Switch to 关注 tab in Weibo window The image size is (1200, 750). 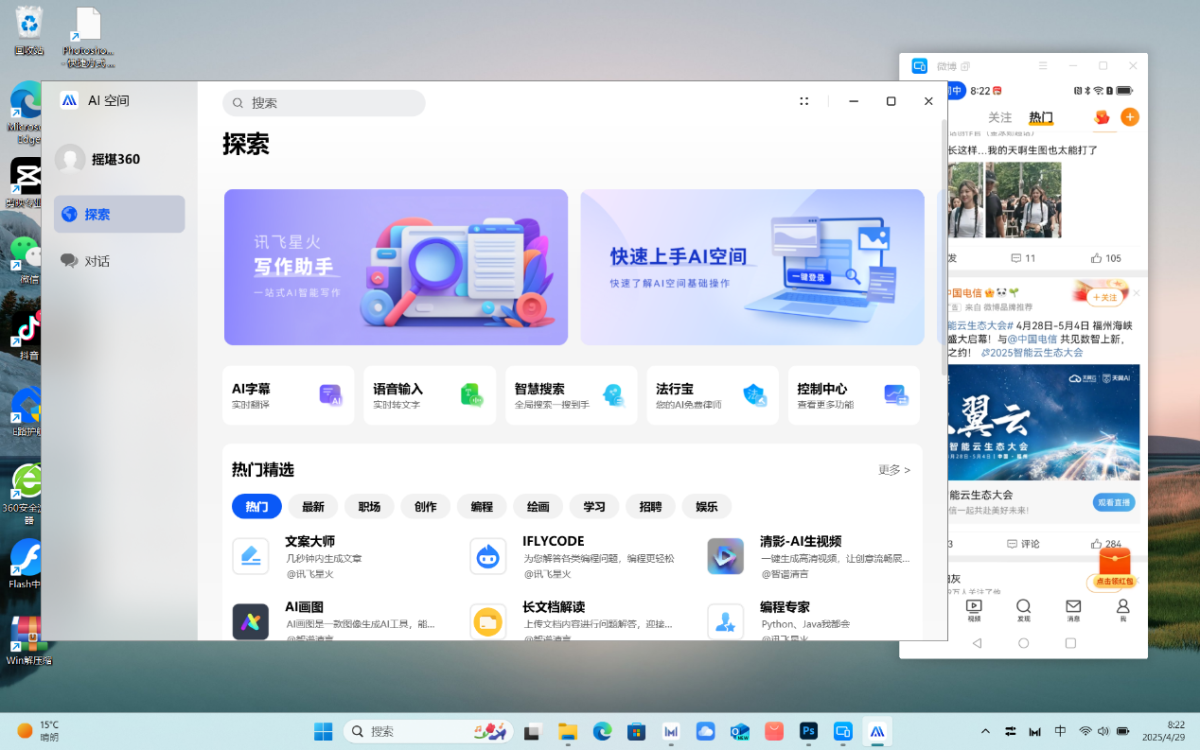(1000, 118)
